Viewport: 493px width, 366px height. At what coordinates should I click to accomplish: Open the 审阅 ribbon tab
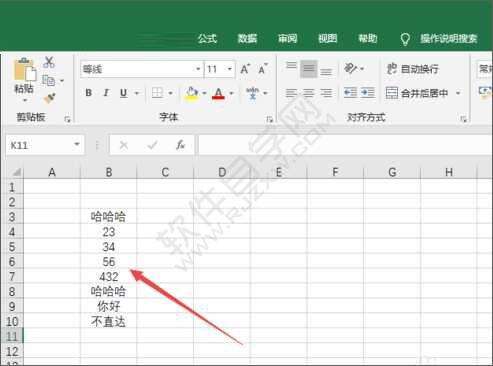pyautogui.click(x=288, y=39)
